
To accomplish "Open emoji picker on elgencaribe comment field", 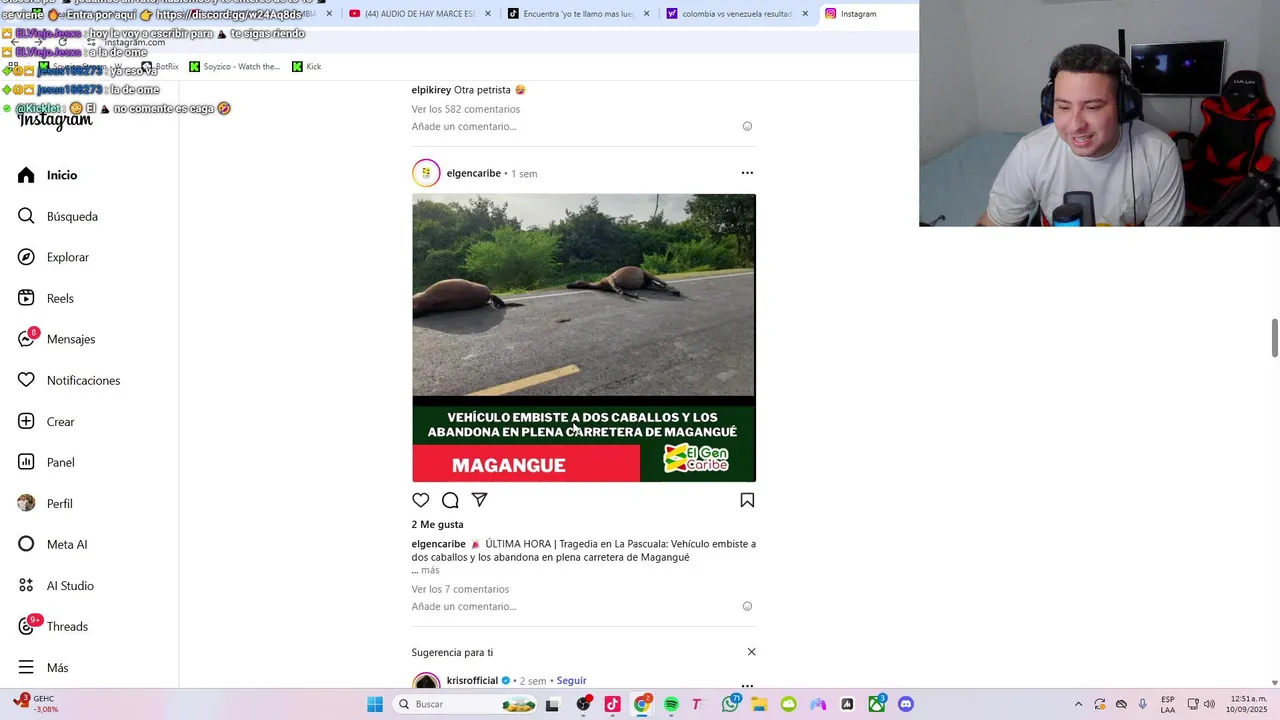I will [747, 606].
